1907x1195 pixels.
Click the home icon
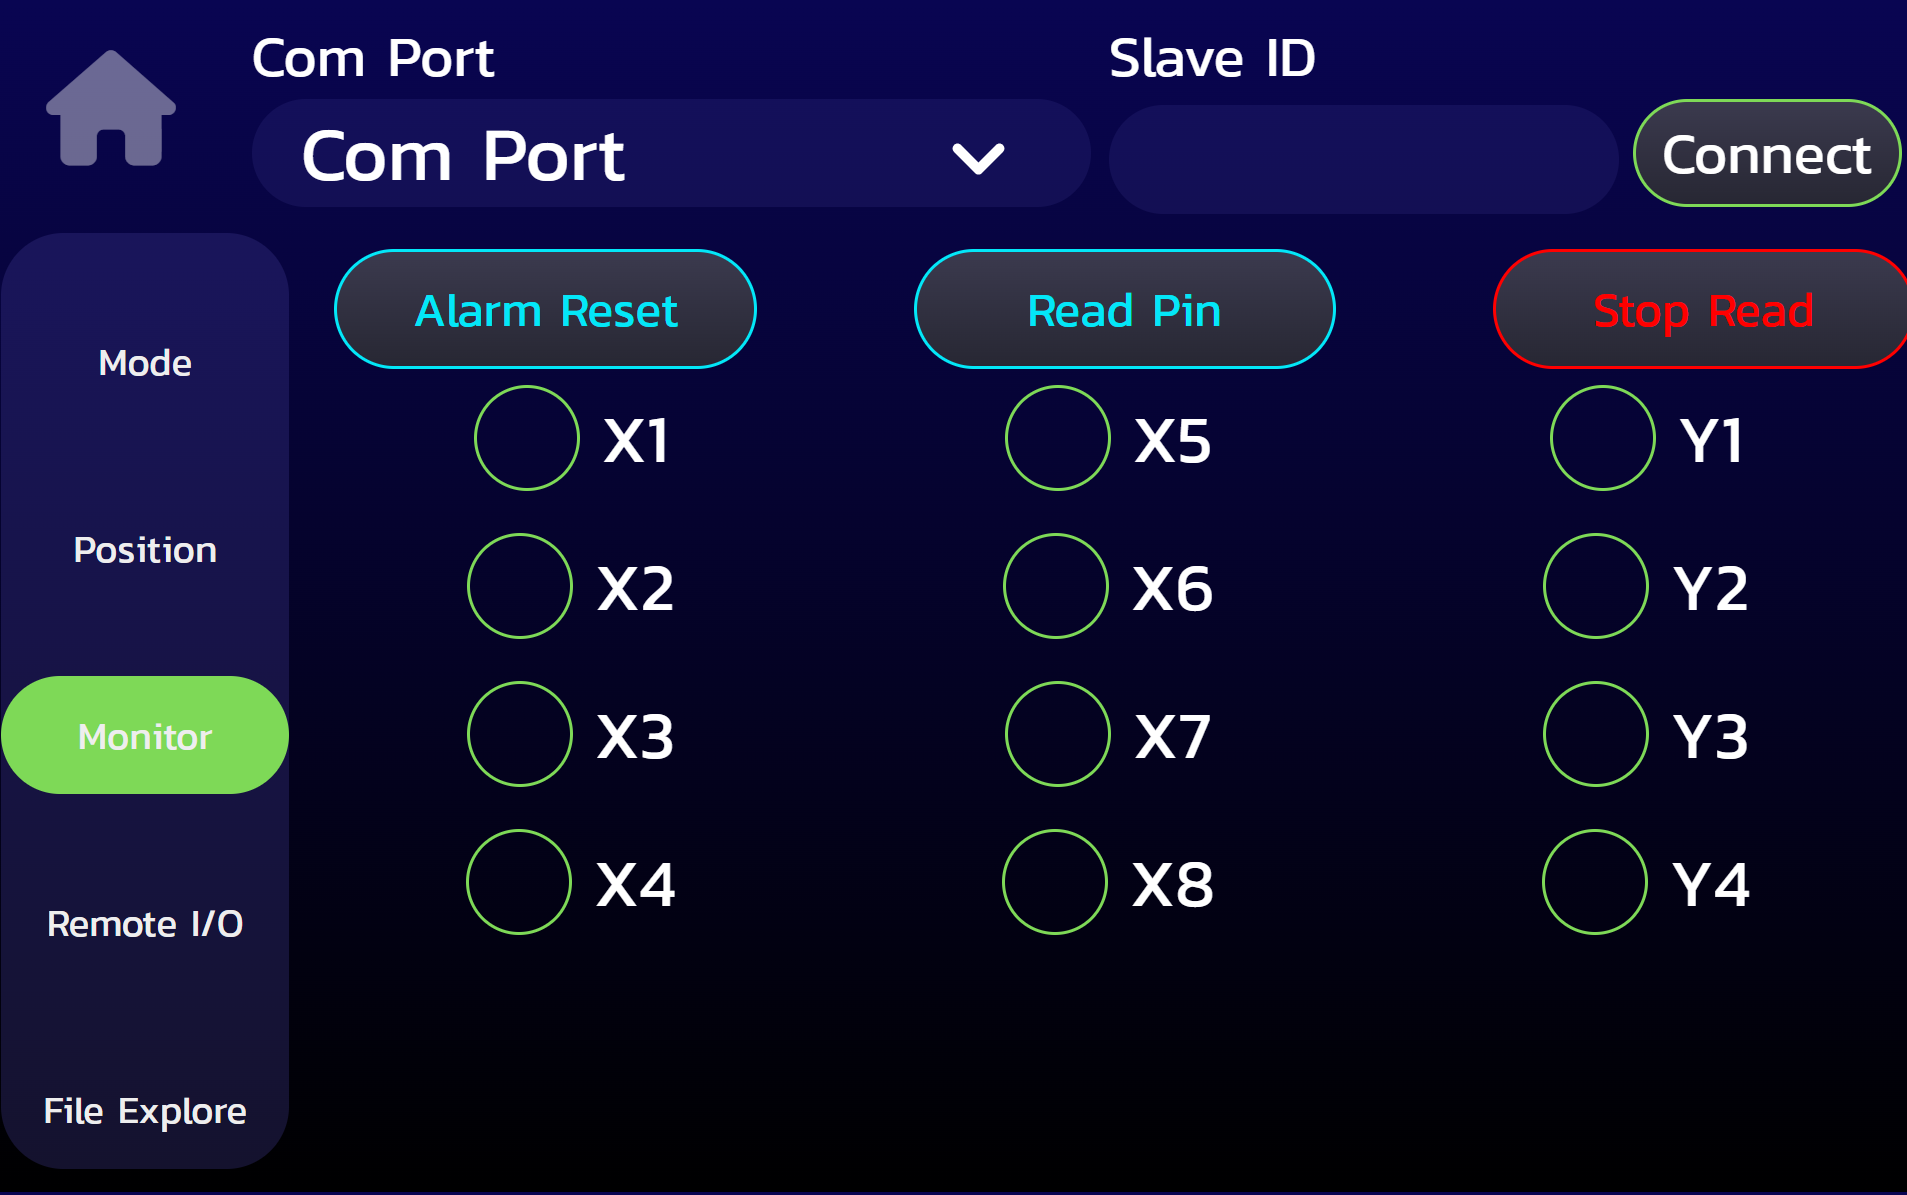coord(111,109)
